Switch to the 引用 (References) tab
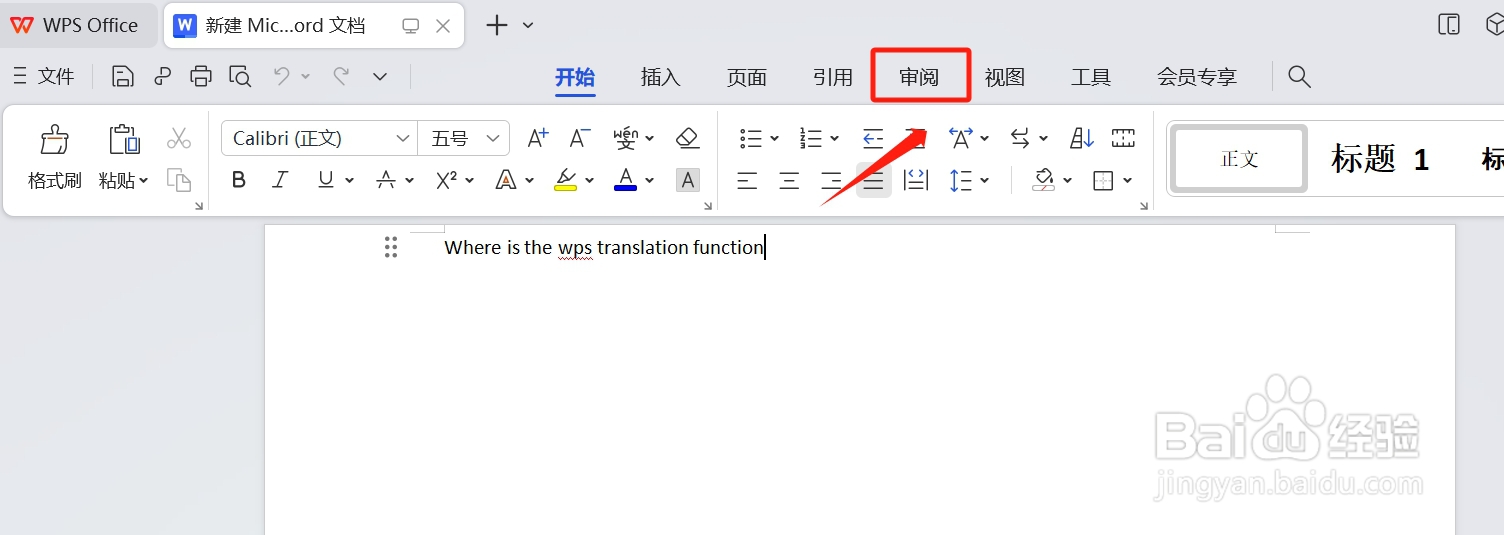The height and width of the screenshot is (535, 1504). tap(832, 77)
